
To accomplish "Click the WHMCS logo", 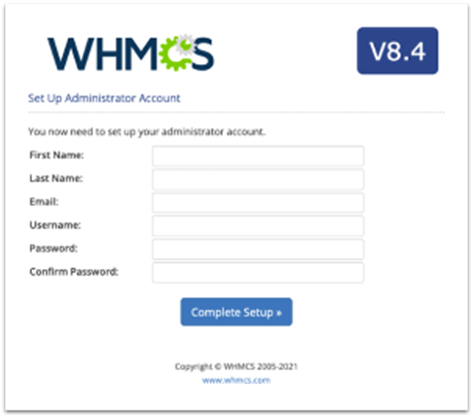I will click(x=131, y=53).
